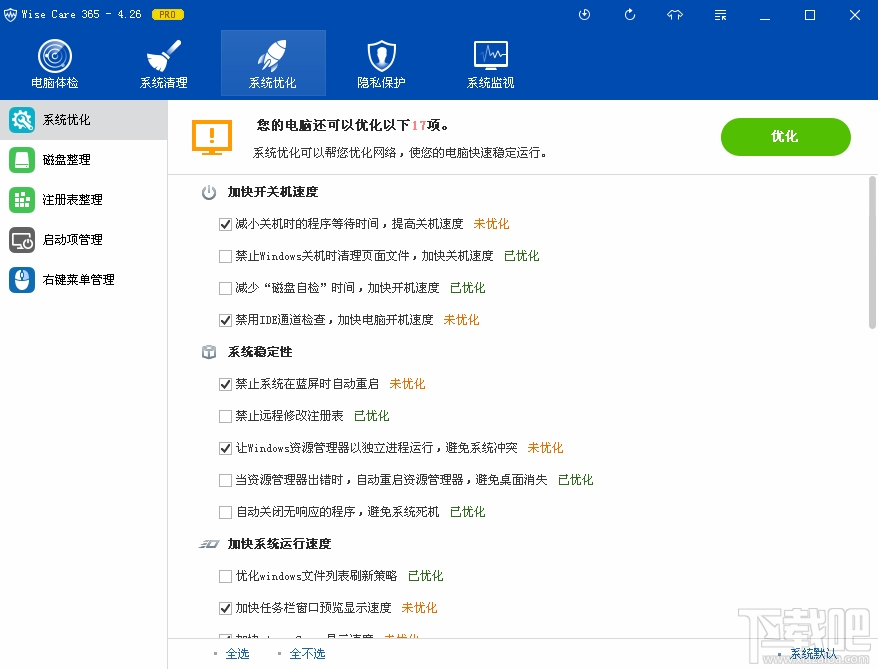Click the skin shirt icon in title bar
Viewport: 878px width, 669px height.
[675, 15]
